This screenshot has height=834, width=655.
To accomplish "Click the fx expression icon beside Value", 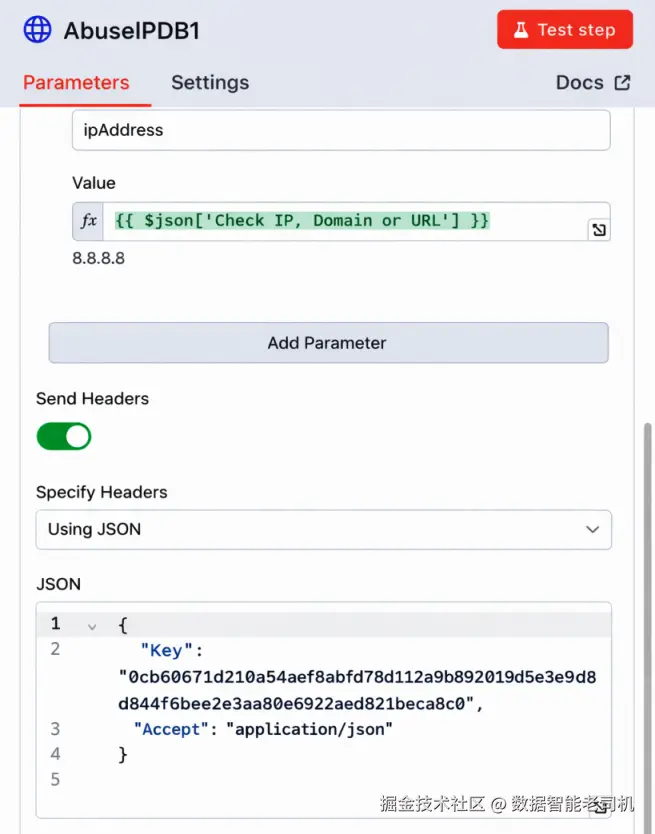I will (x=89, y=221).
